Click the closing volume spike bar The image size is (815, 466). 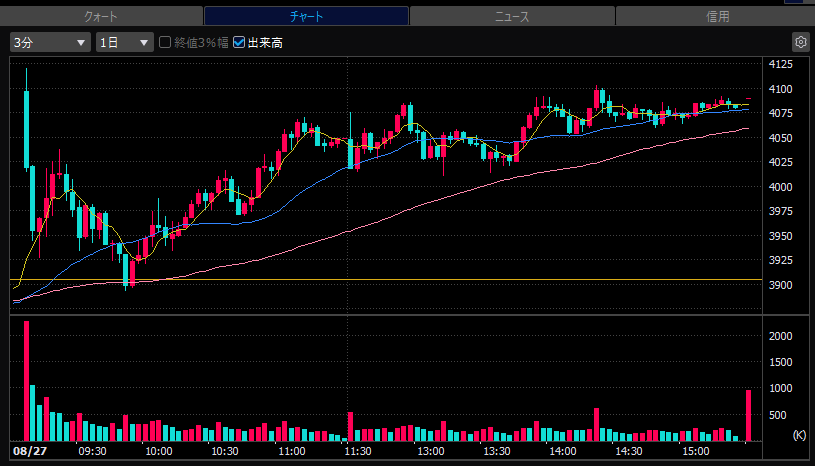pyautogui.click(x=748, y=415)
